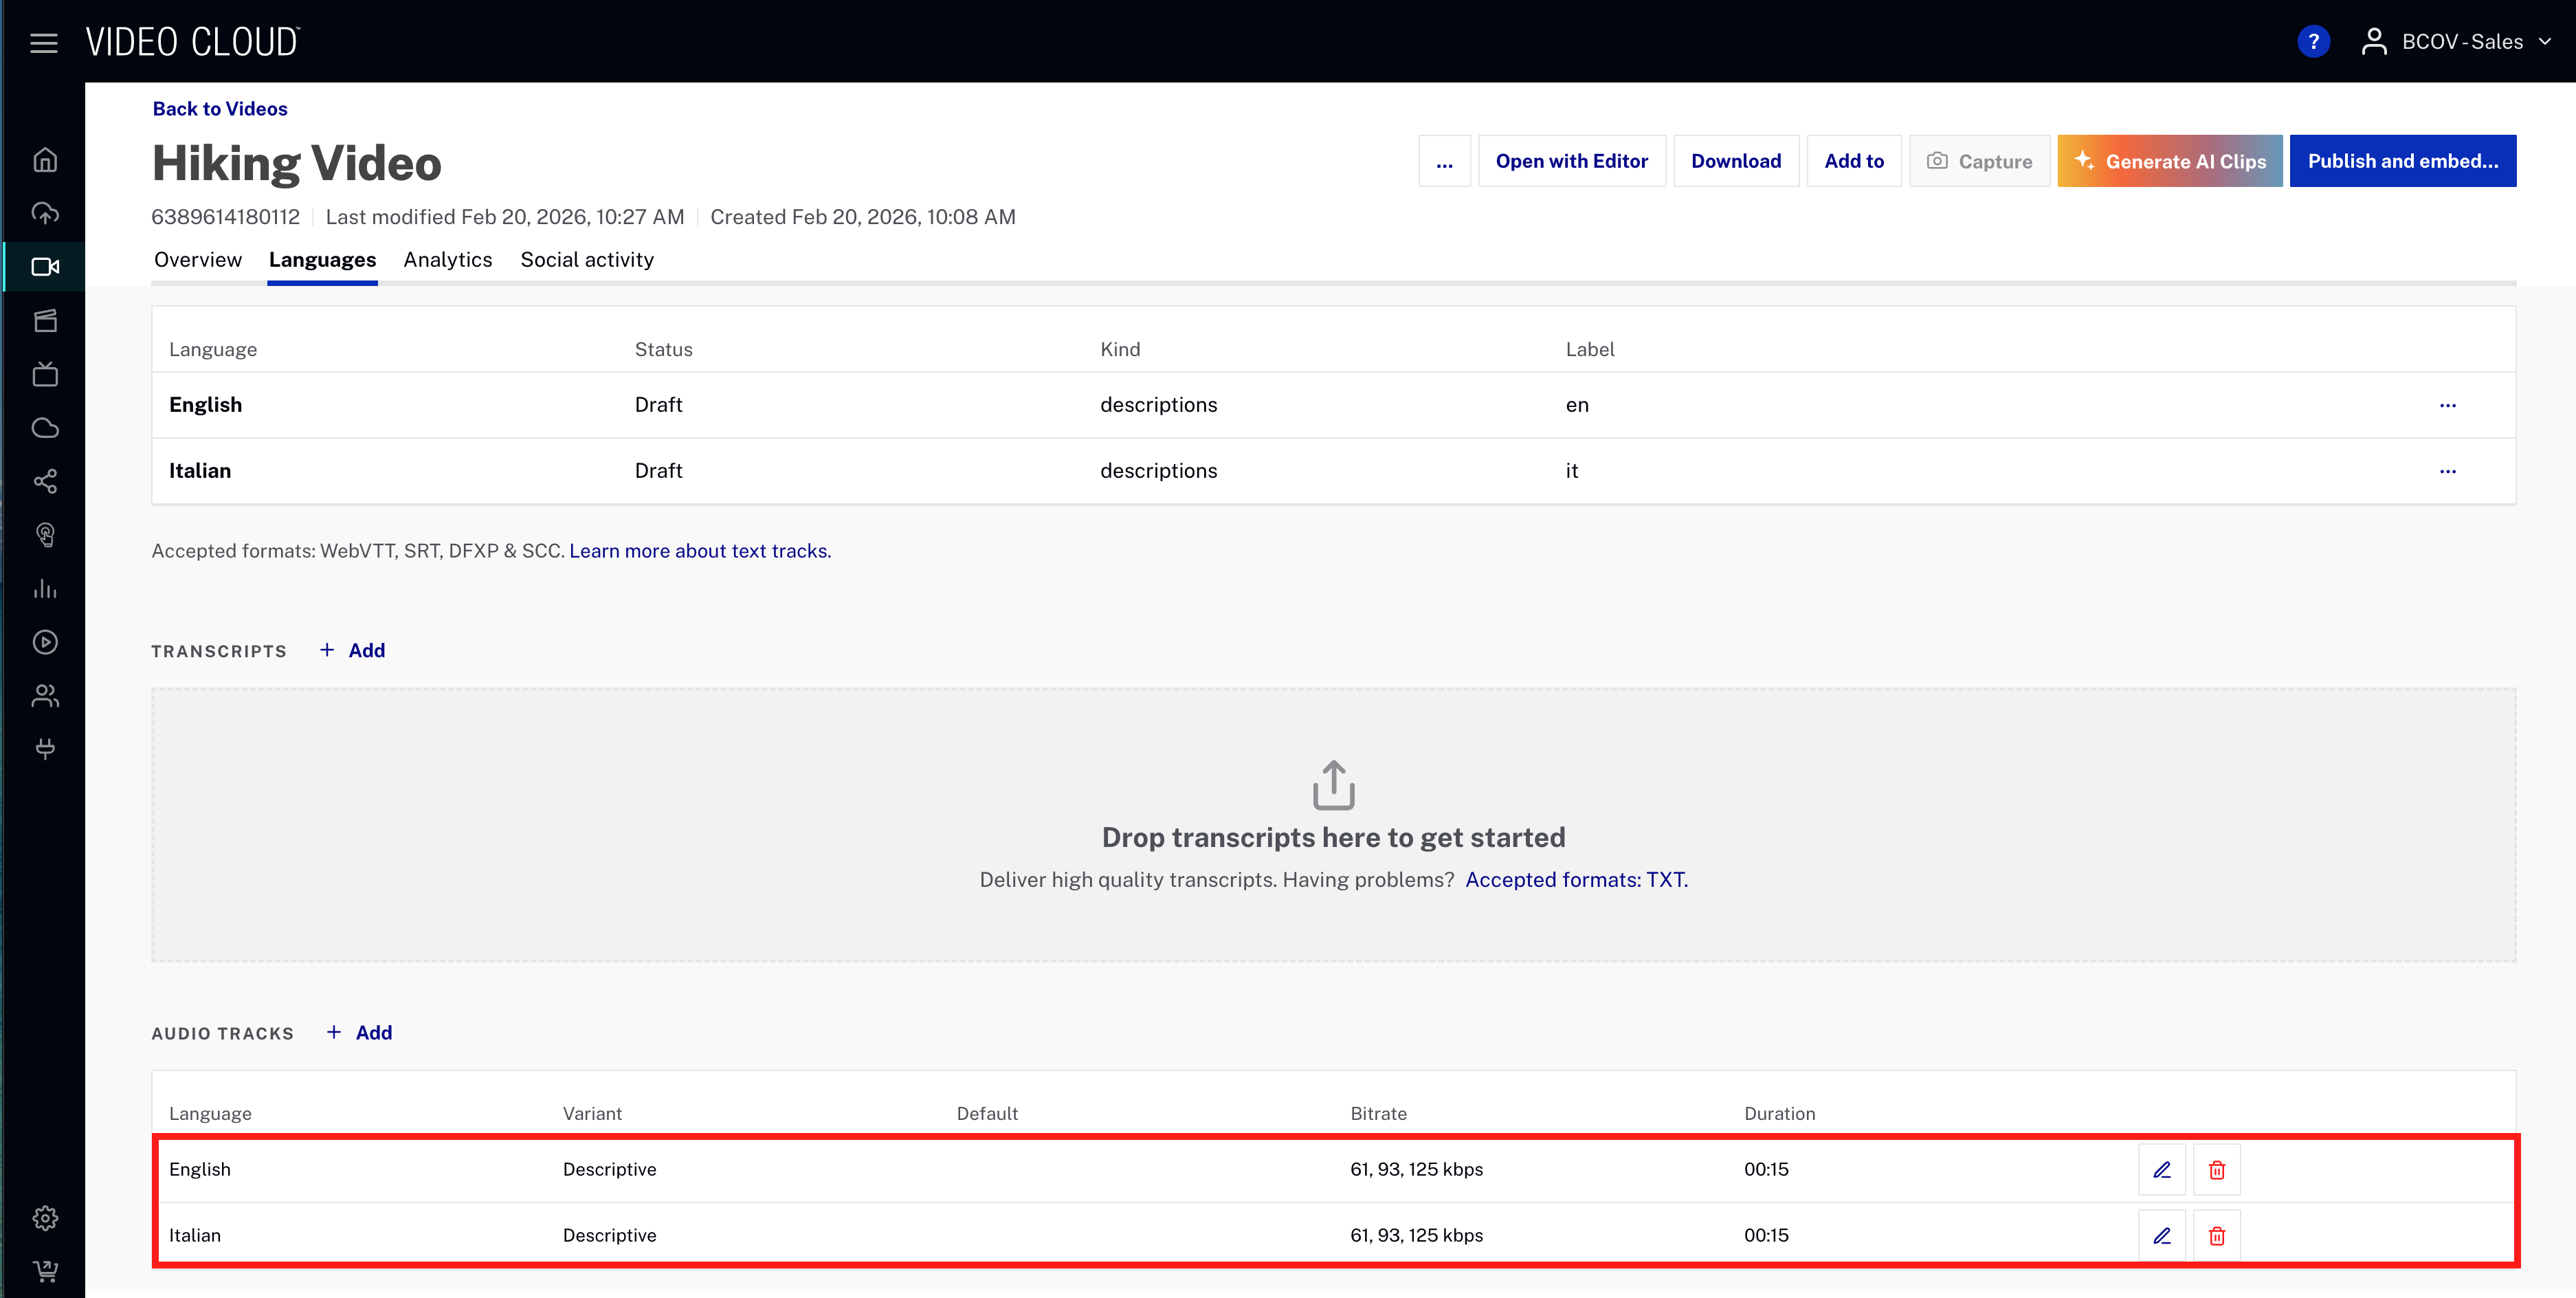
Task: Click the blue help question-mark icon
Action: pyautogui.click(x=2313, y=42)
